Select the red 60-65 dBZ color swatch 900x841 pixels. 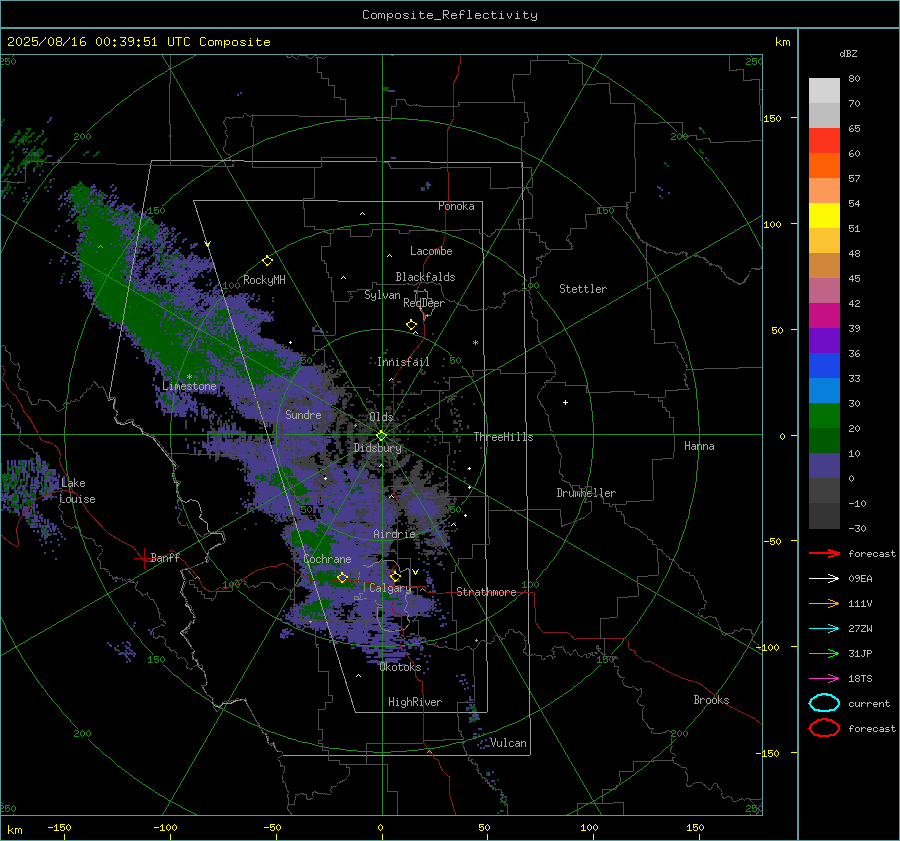(x=824, y=141)
